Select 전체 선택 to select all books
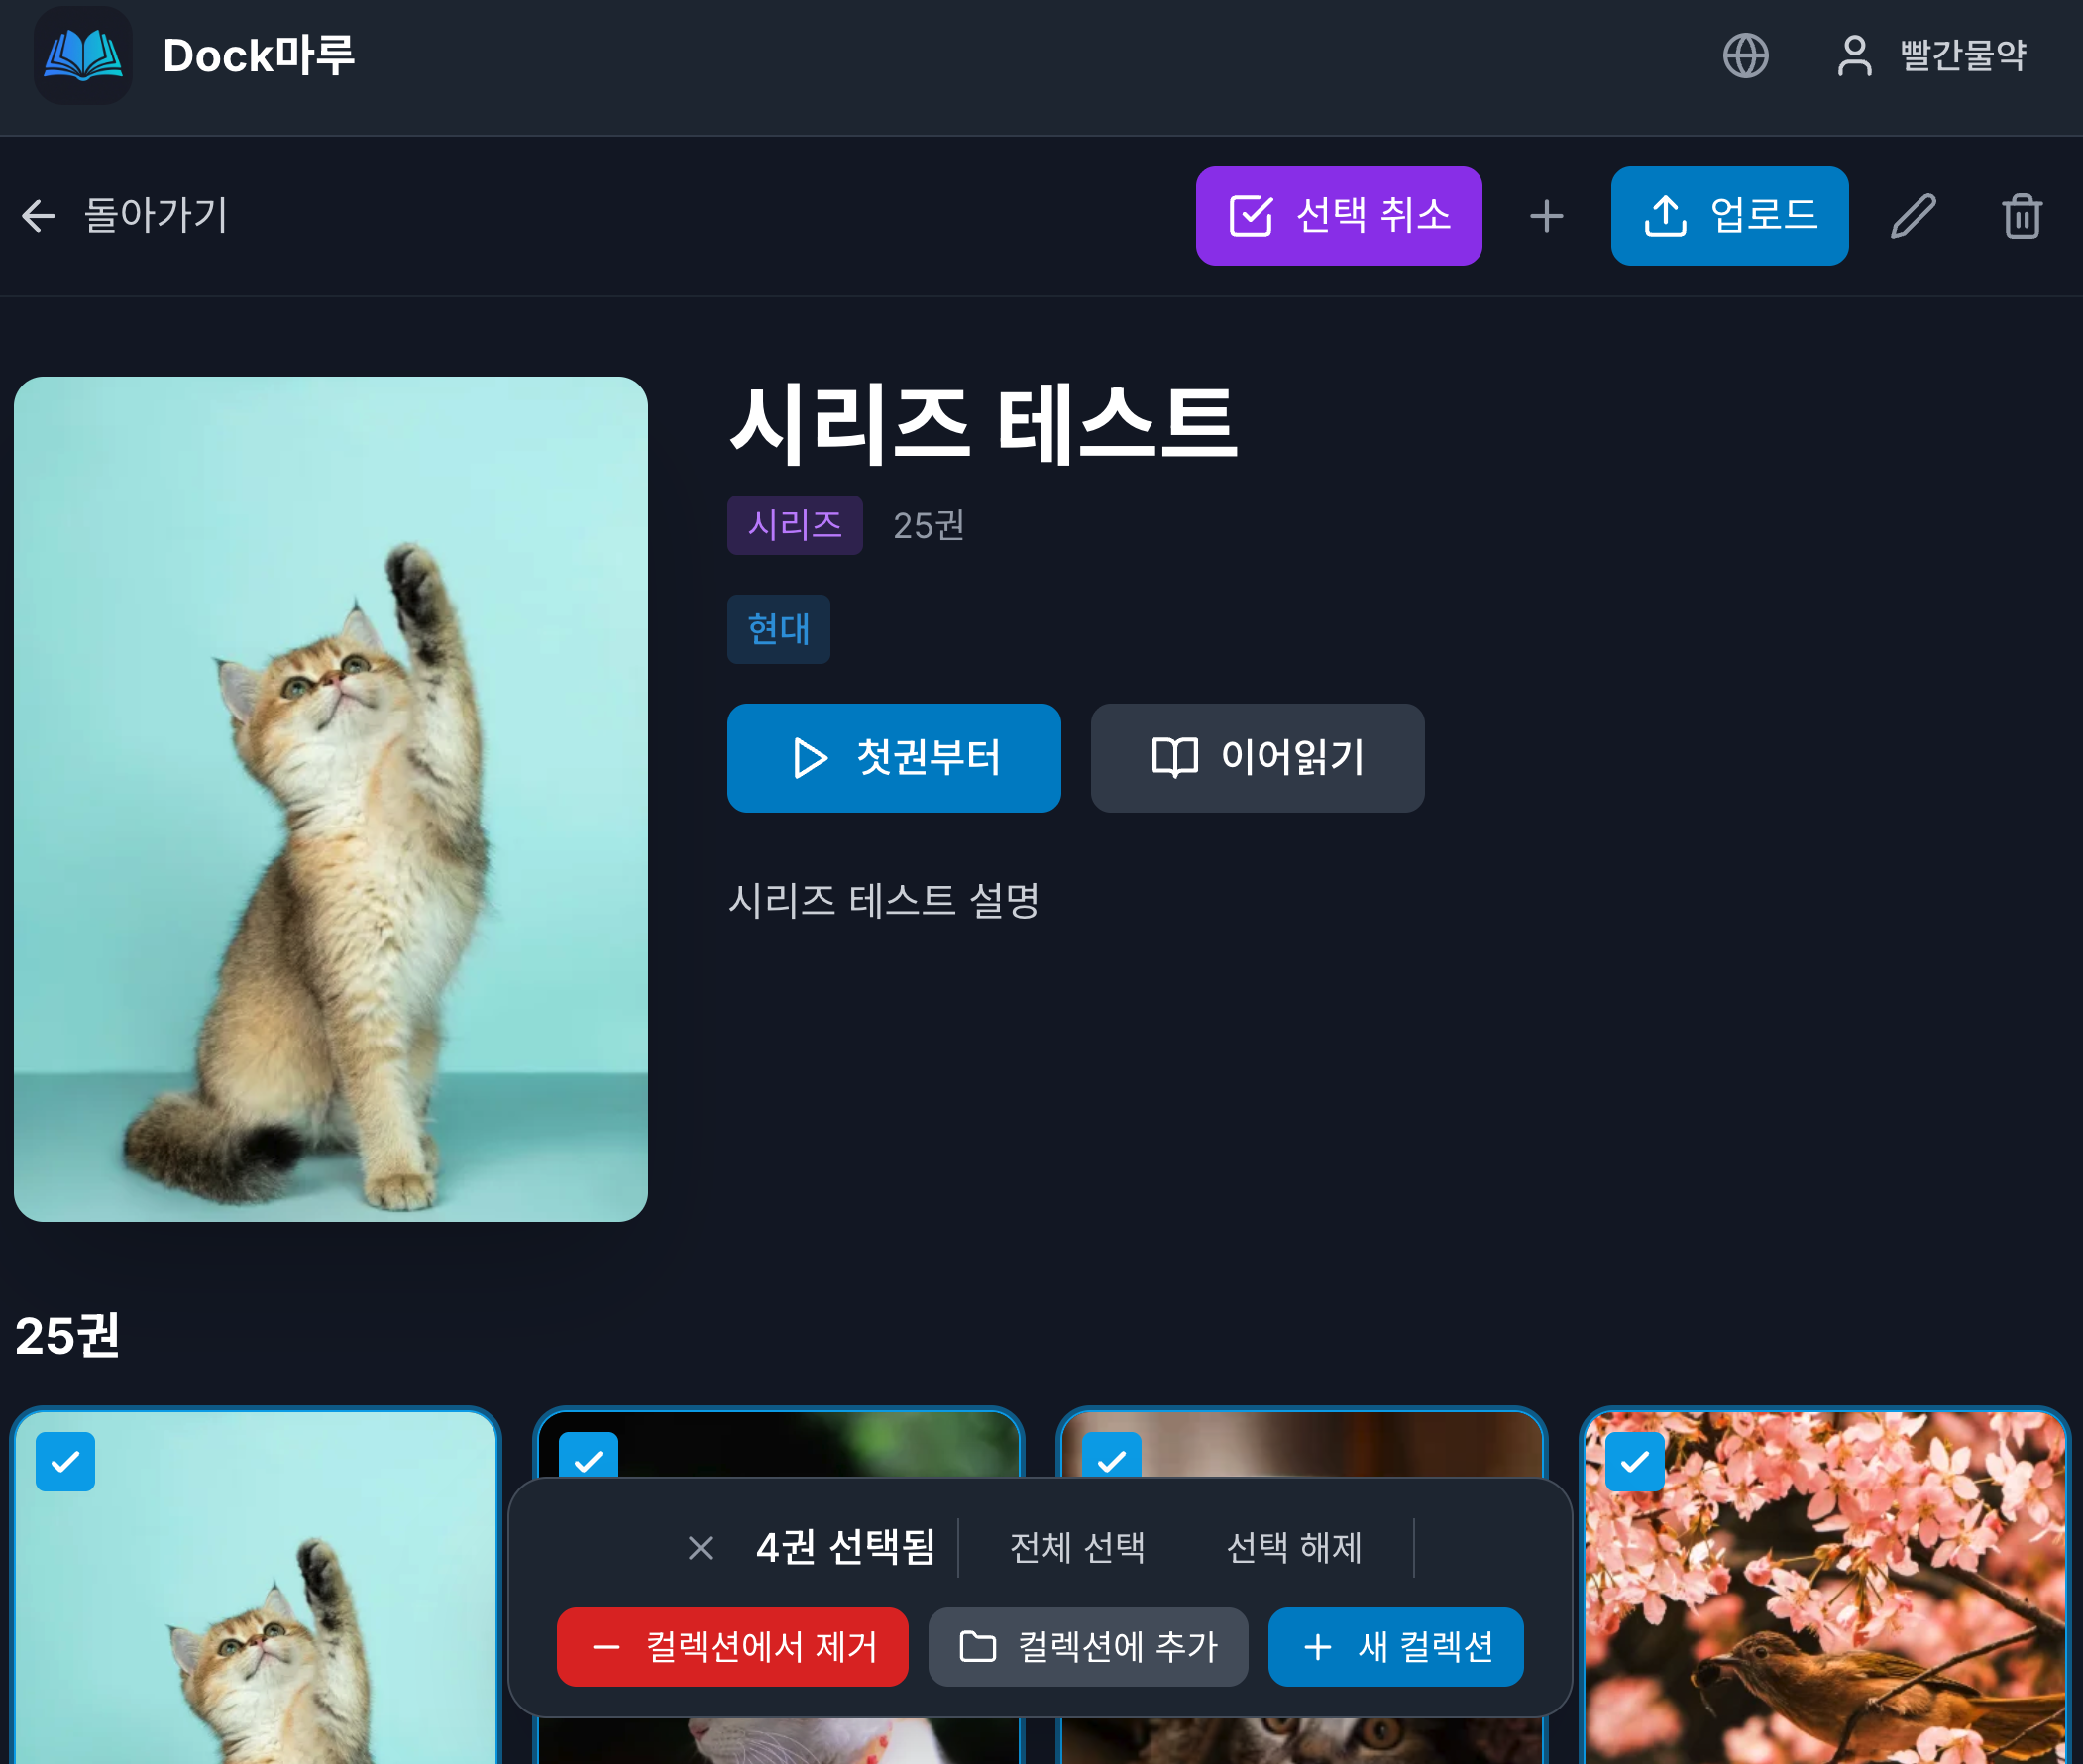2083x1764 pixels. click(1077, 1548)
